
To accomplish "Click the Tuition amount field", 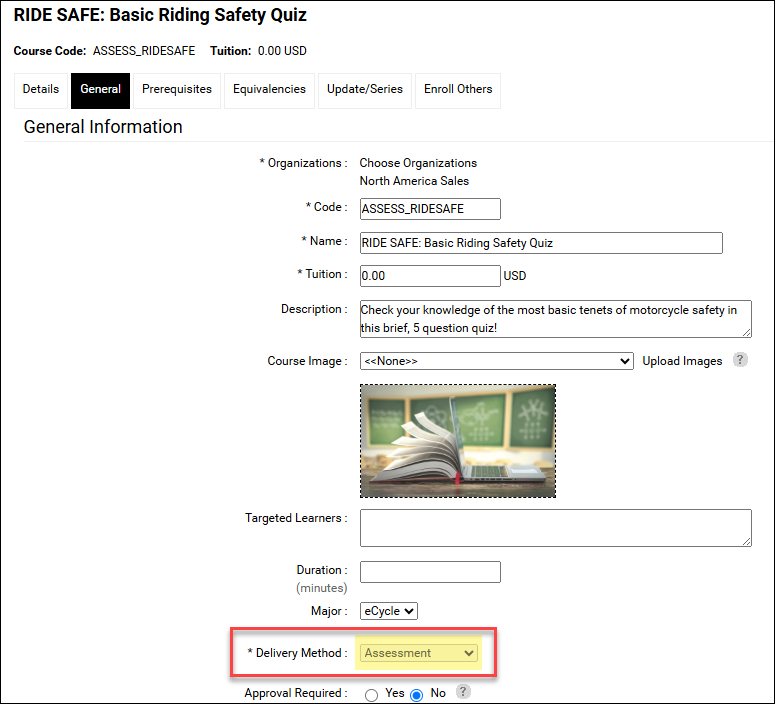I will coord(430,276).
